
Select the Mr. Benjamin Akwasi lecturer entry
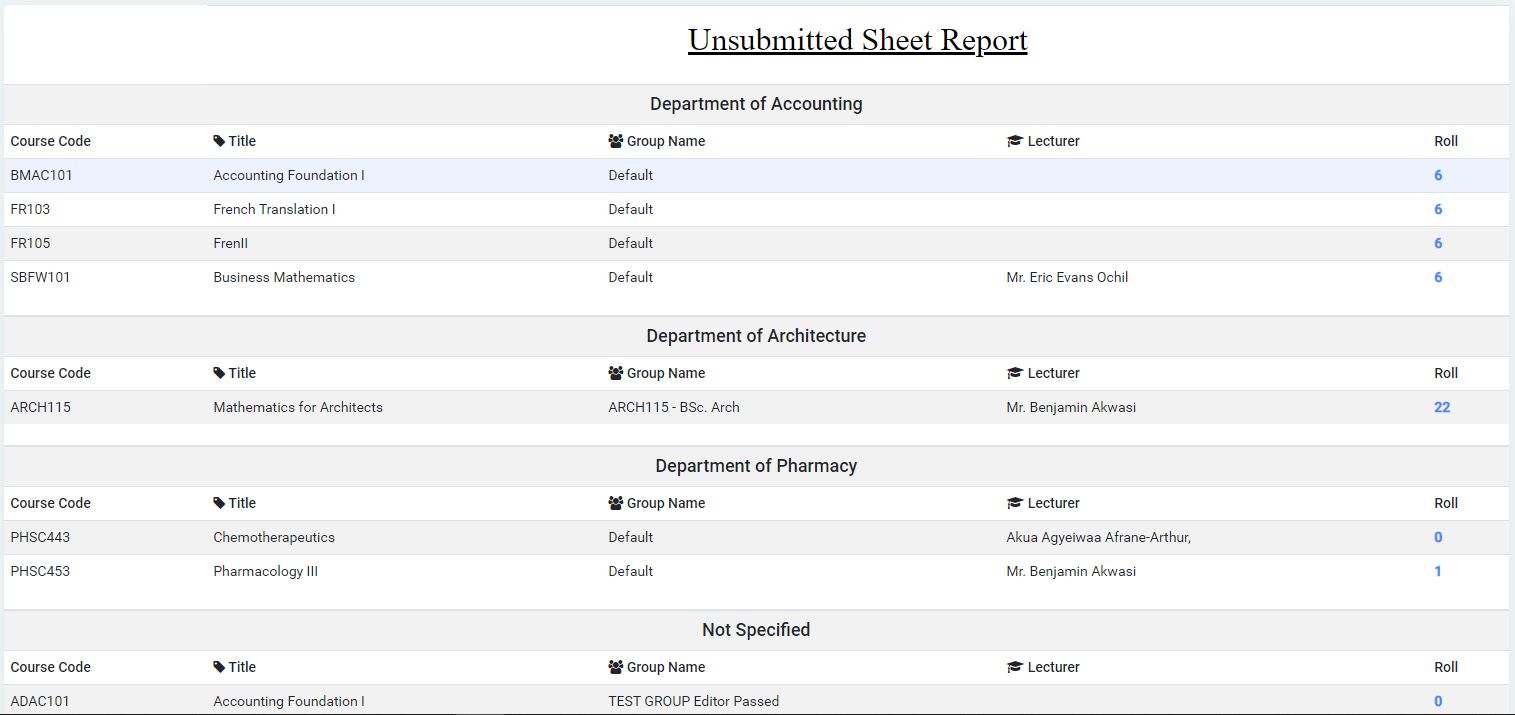(x=1071, y=407)
